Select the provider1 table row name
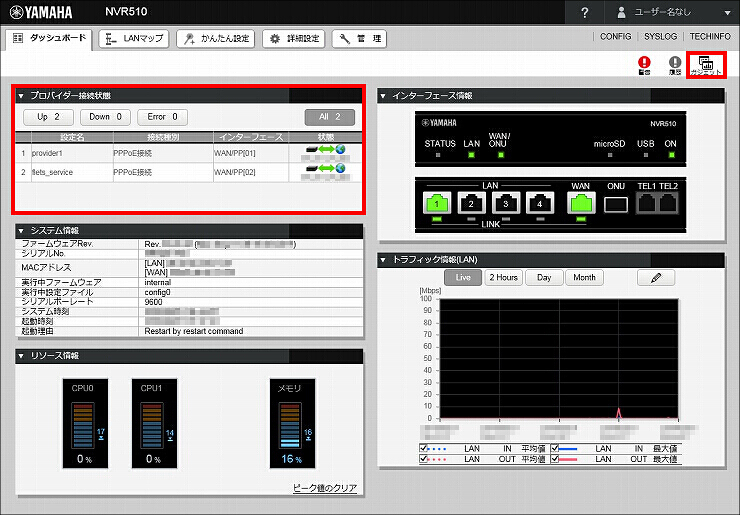This screenshot has height=515, width=740. pyautogui.click(x=47, y=153)
